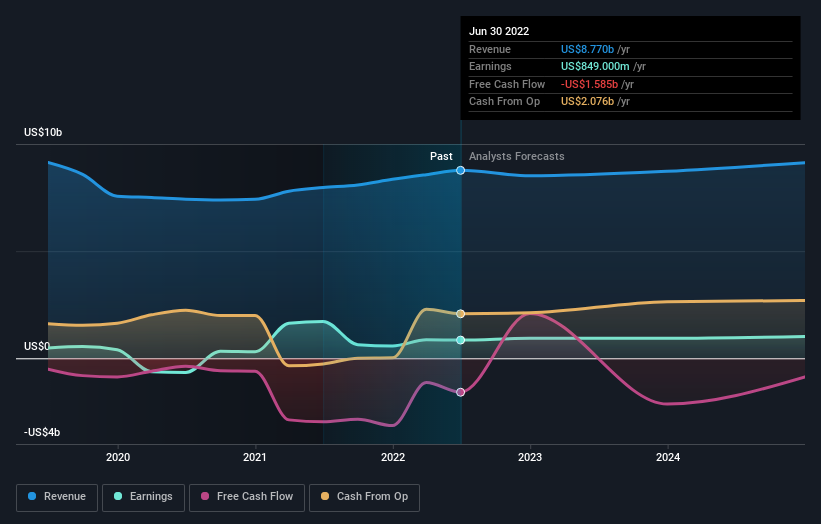Click the Cash From Op data point marker on the orange line
This screenshot has width=821, height=524.
[460, 314]
